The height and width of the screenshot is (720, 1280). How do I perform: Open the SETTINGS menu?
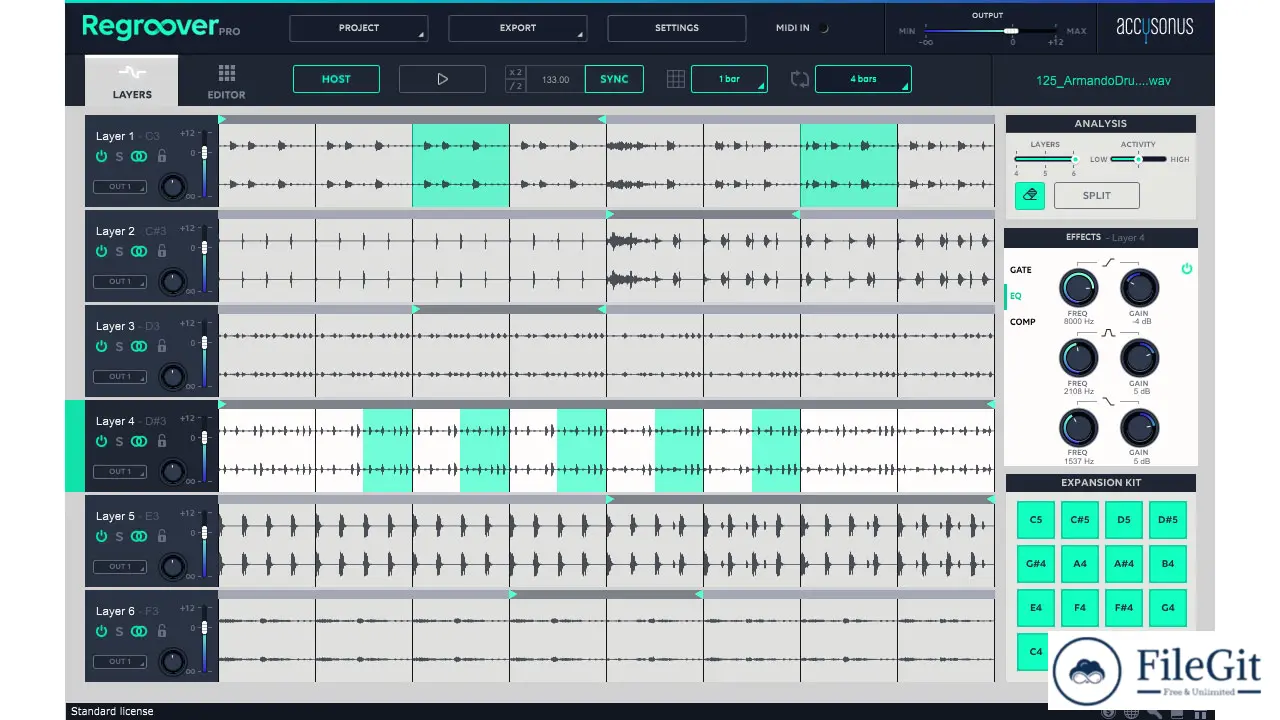click(x=677, y=28)
